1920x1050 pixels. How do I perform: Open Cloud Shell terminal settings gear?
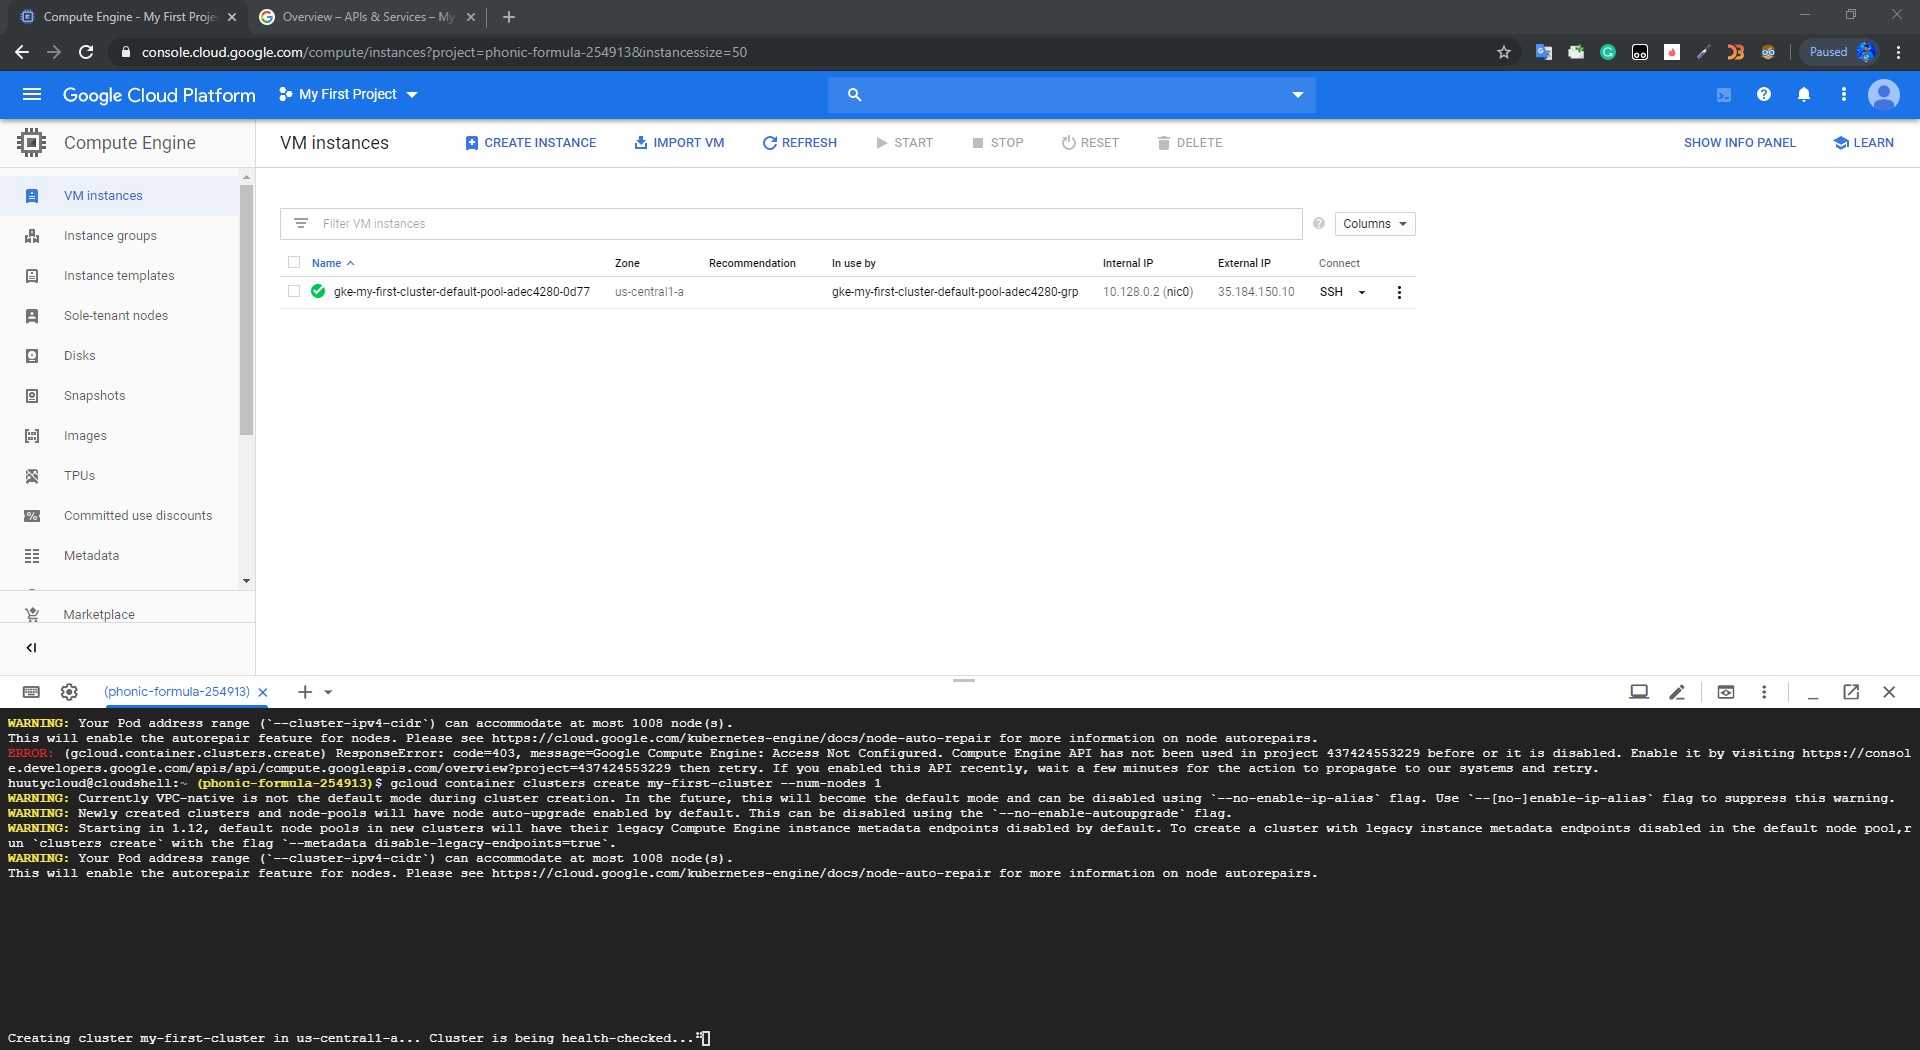[69, 692]
